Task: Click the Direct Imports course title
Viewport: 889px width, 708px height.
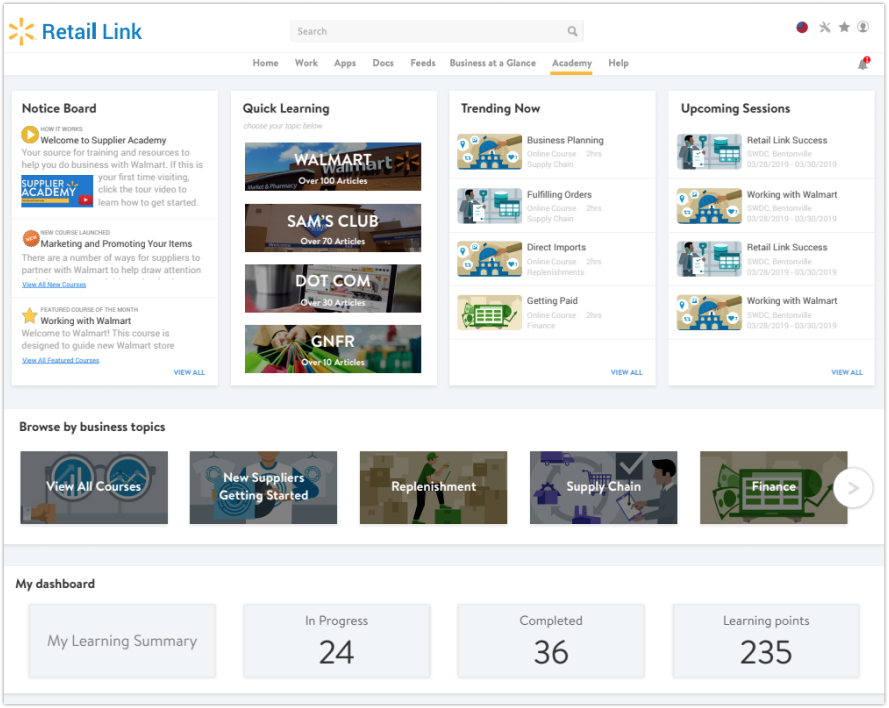Action: [556, 247]
